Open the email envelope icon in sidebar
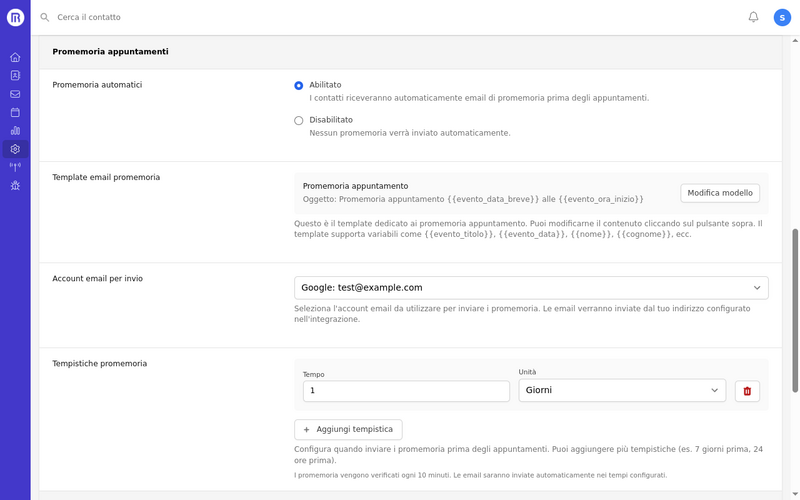The height and width of the screenshot is (500, 800). (x=15, y=94)
